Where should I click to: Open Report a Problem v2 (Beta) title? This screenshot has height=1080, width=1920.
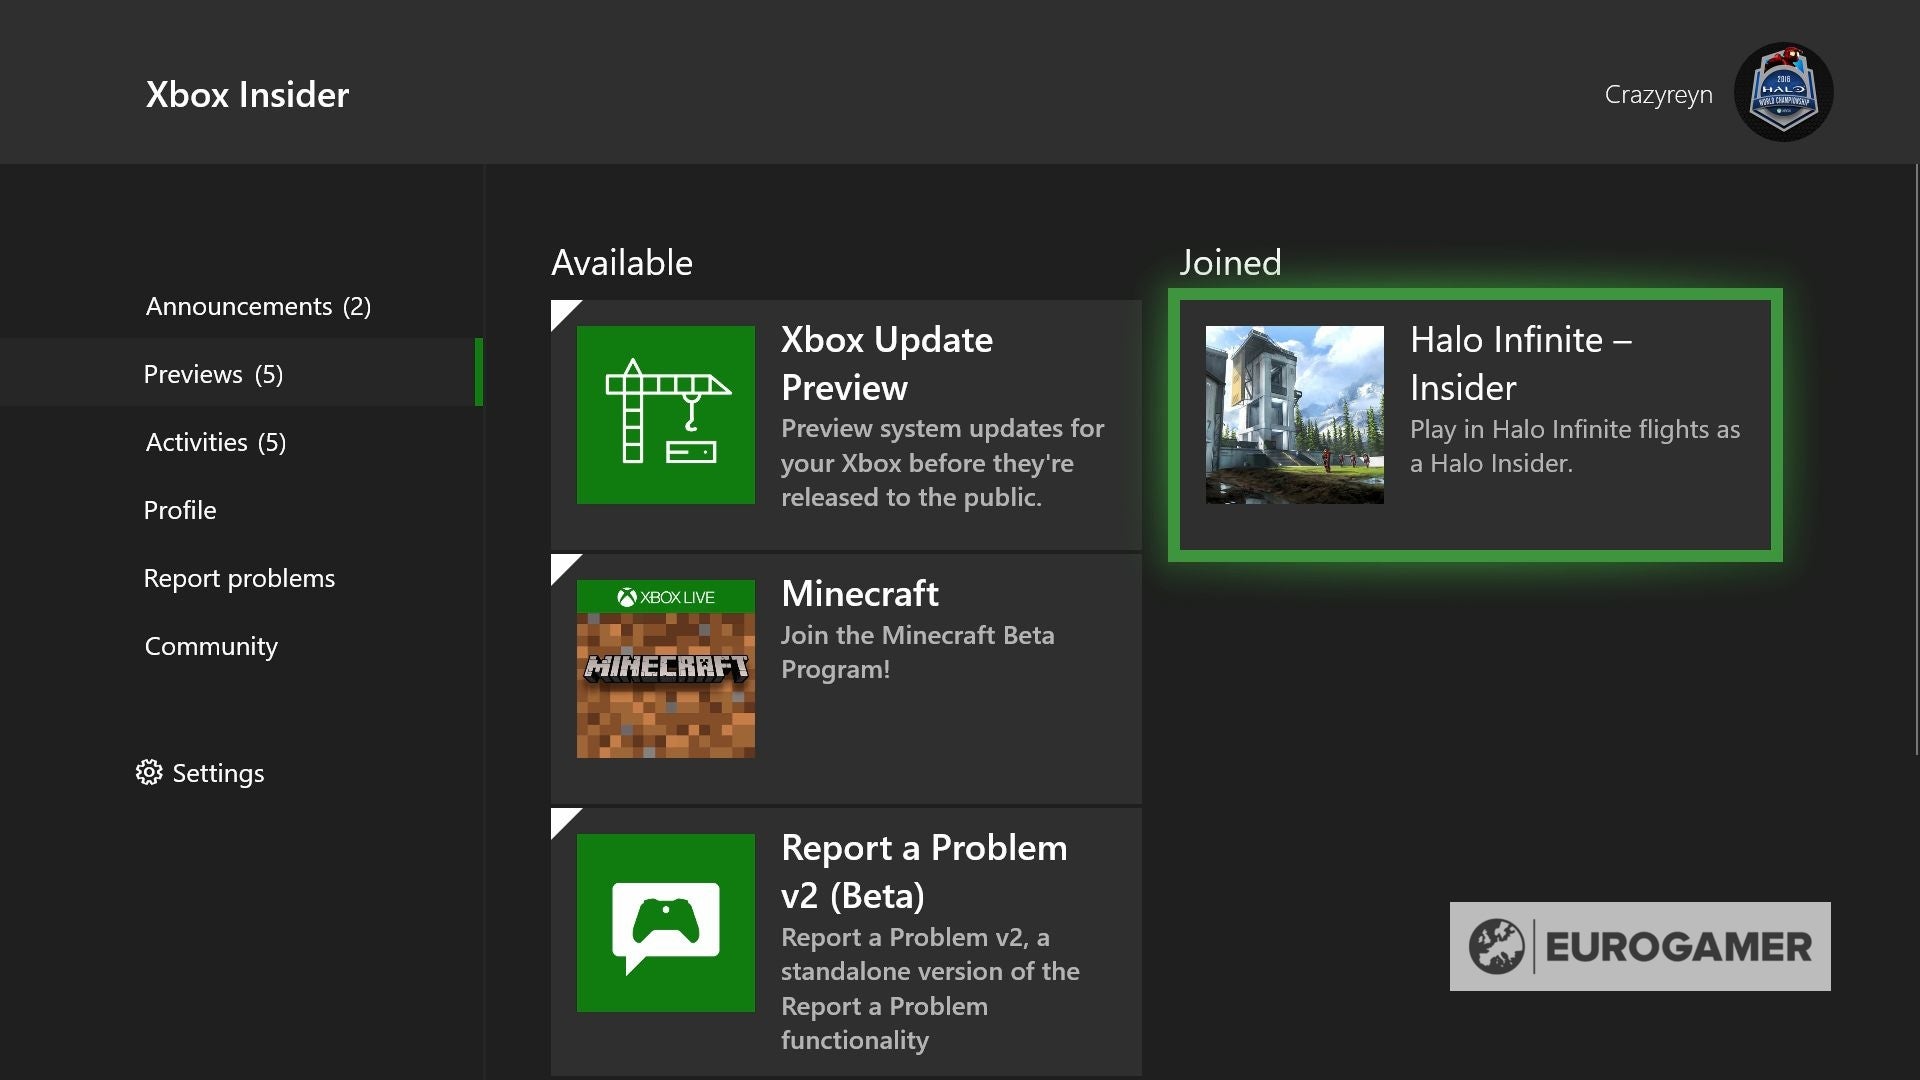pos(924,871)
